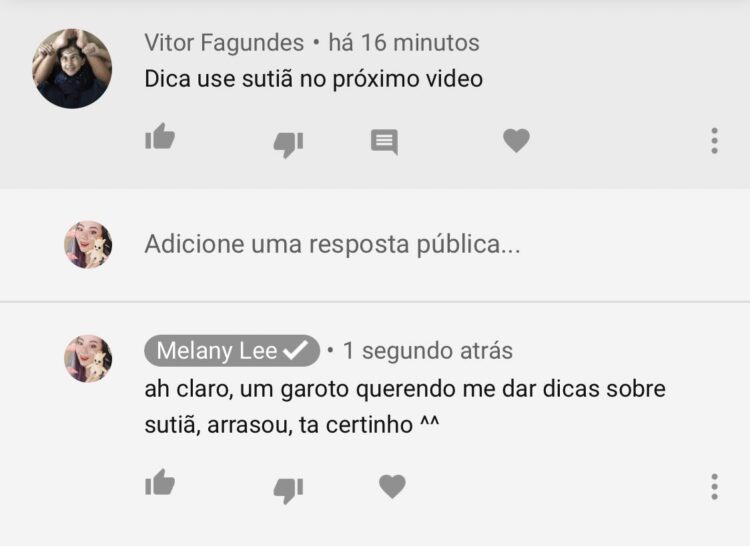
Task: Click "Adicione uma resposta pública..." reply field
Action: 332,245
